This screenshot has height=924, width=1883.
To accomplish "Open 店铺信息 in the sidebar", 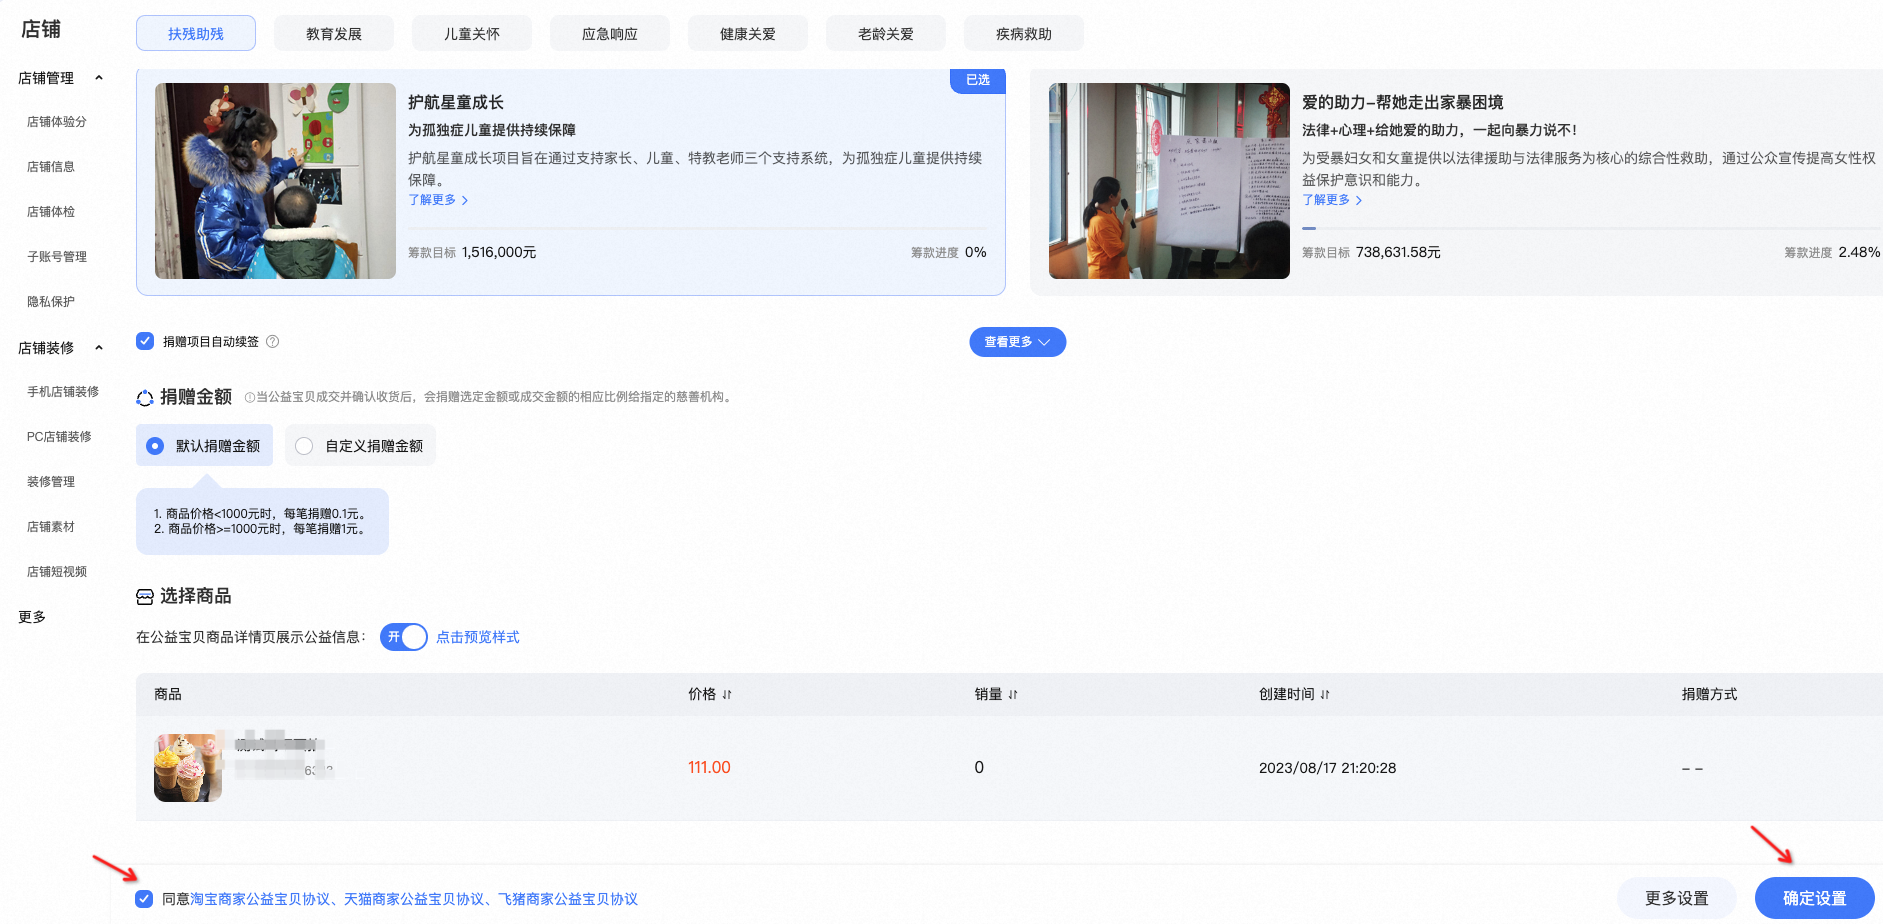I will tap(51, 167).
